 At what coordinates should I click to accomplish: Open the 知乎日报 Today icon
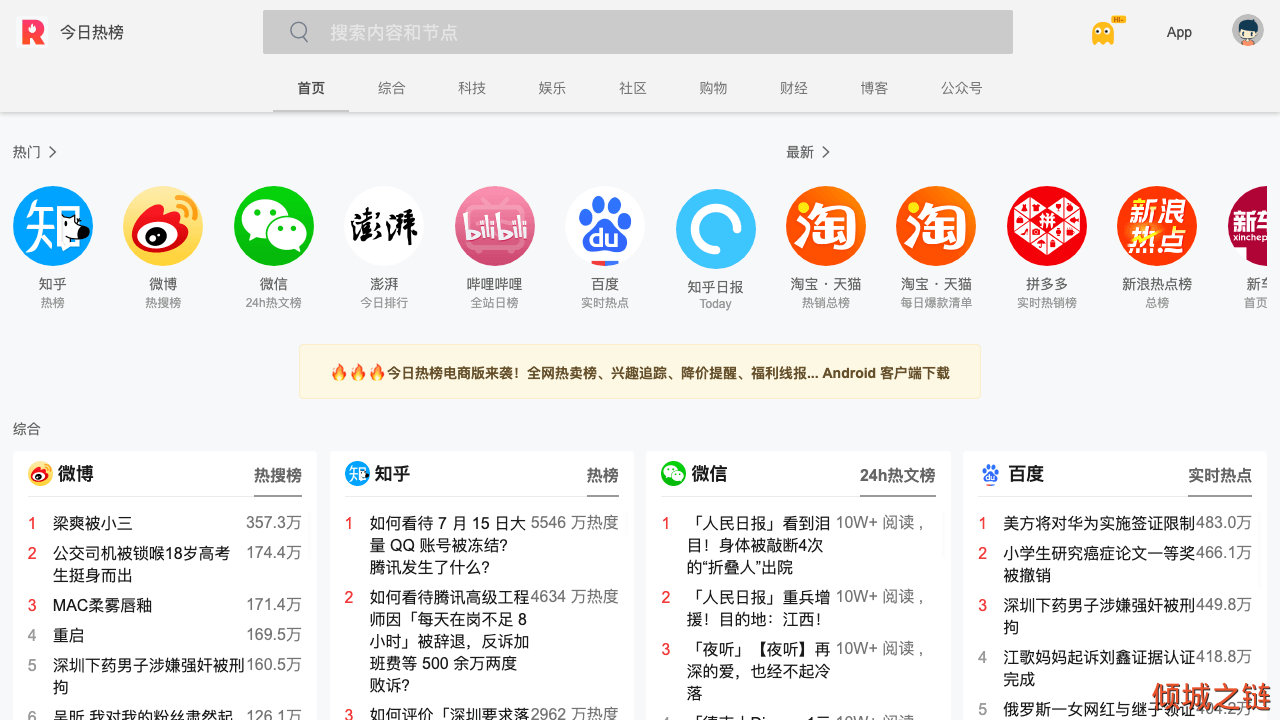point(716,229)
